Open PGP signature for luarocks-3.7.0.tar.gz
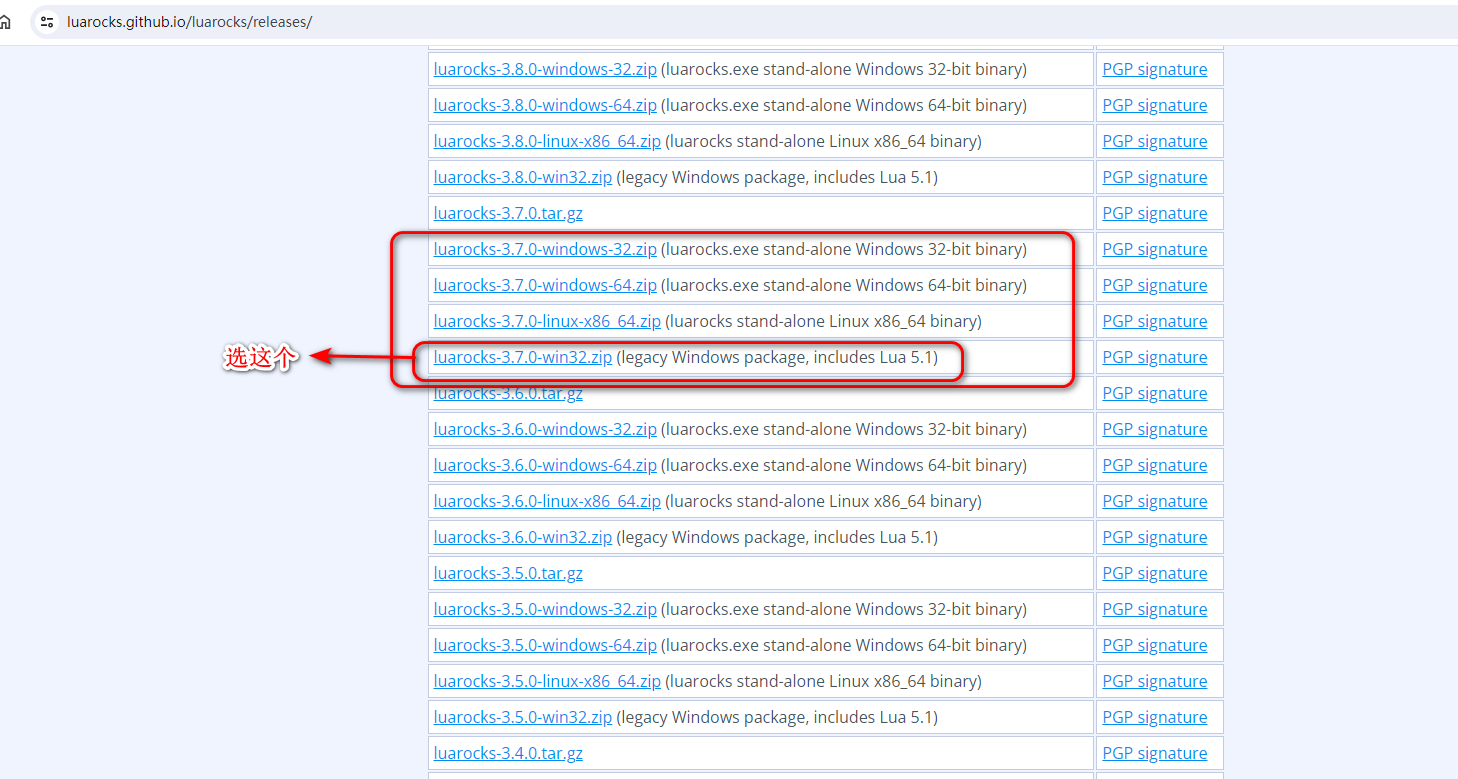The width and height of the screenshot is (1458, 779). pyautogui.click(x=1155, y=213)
